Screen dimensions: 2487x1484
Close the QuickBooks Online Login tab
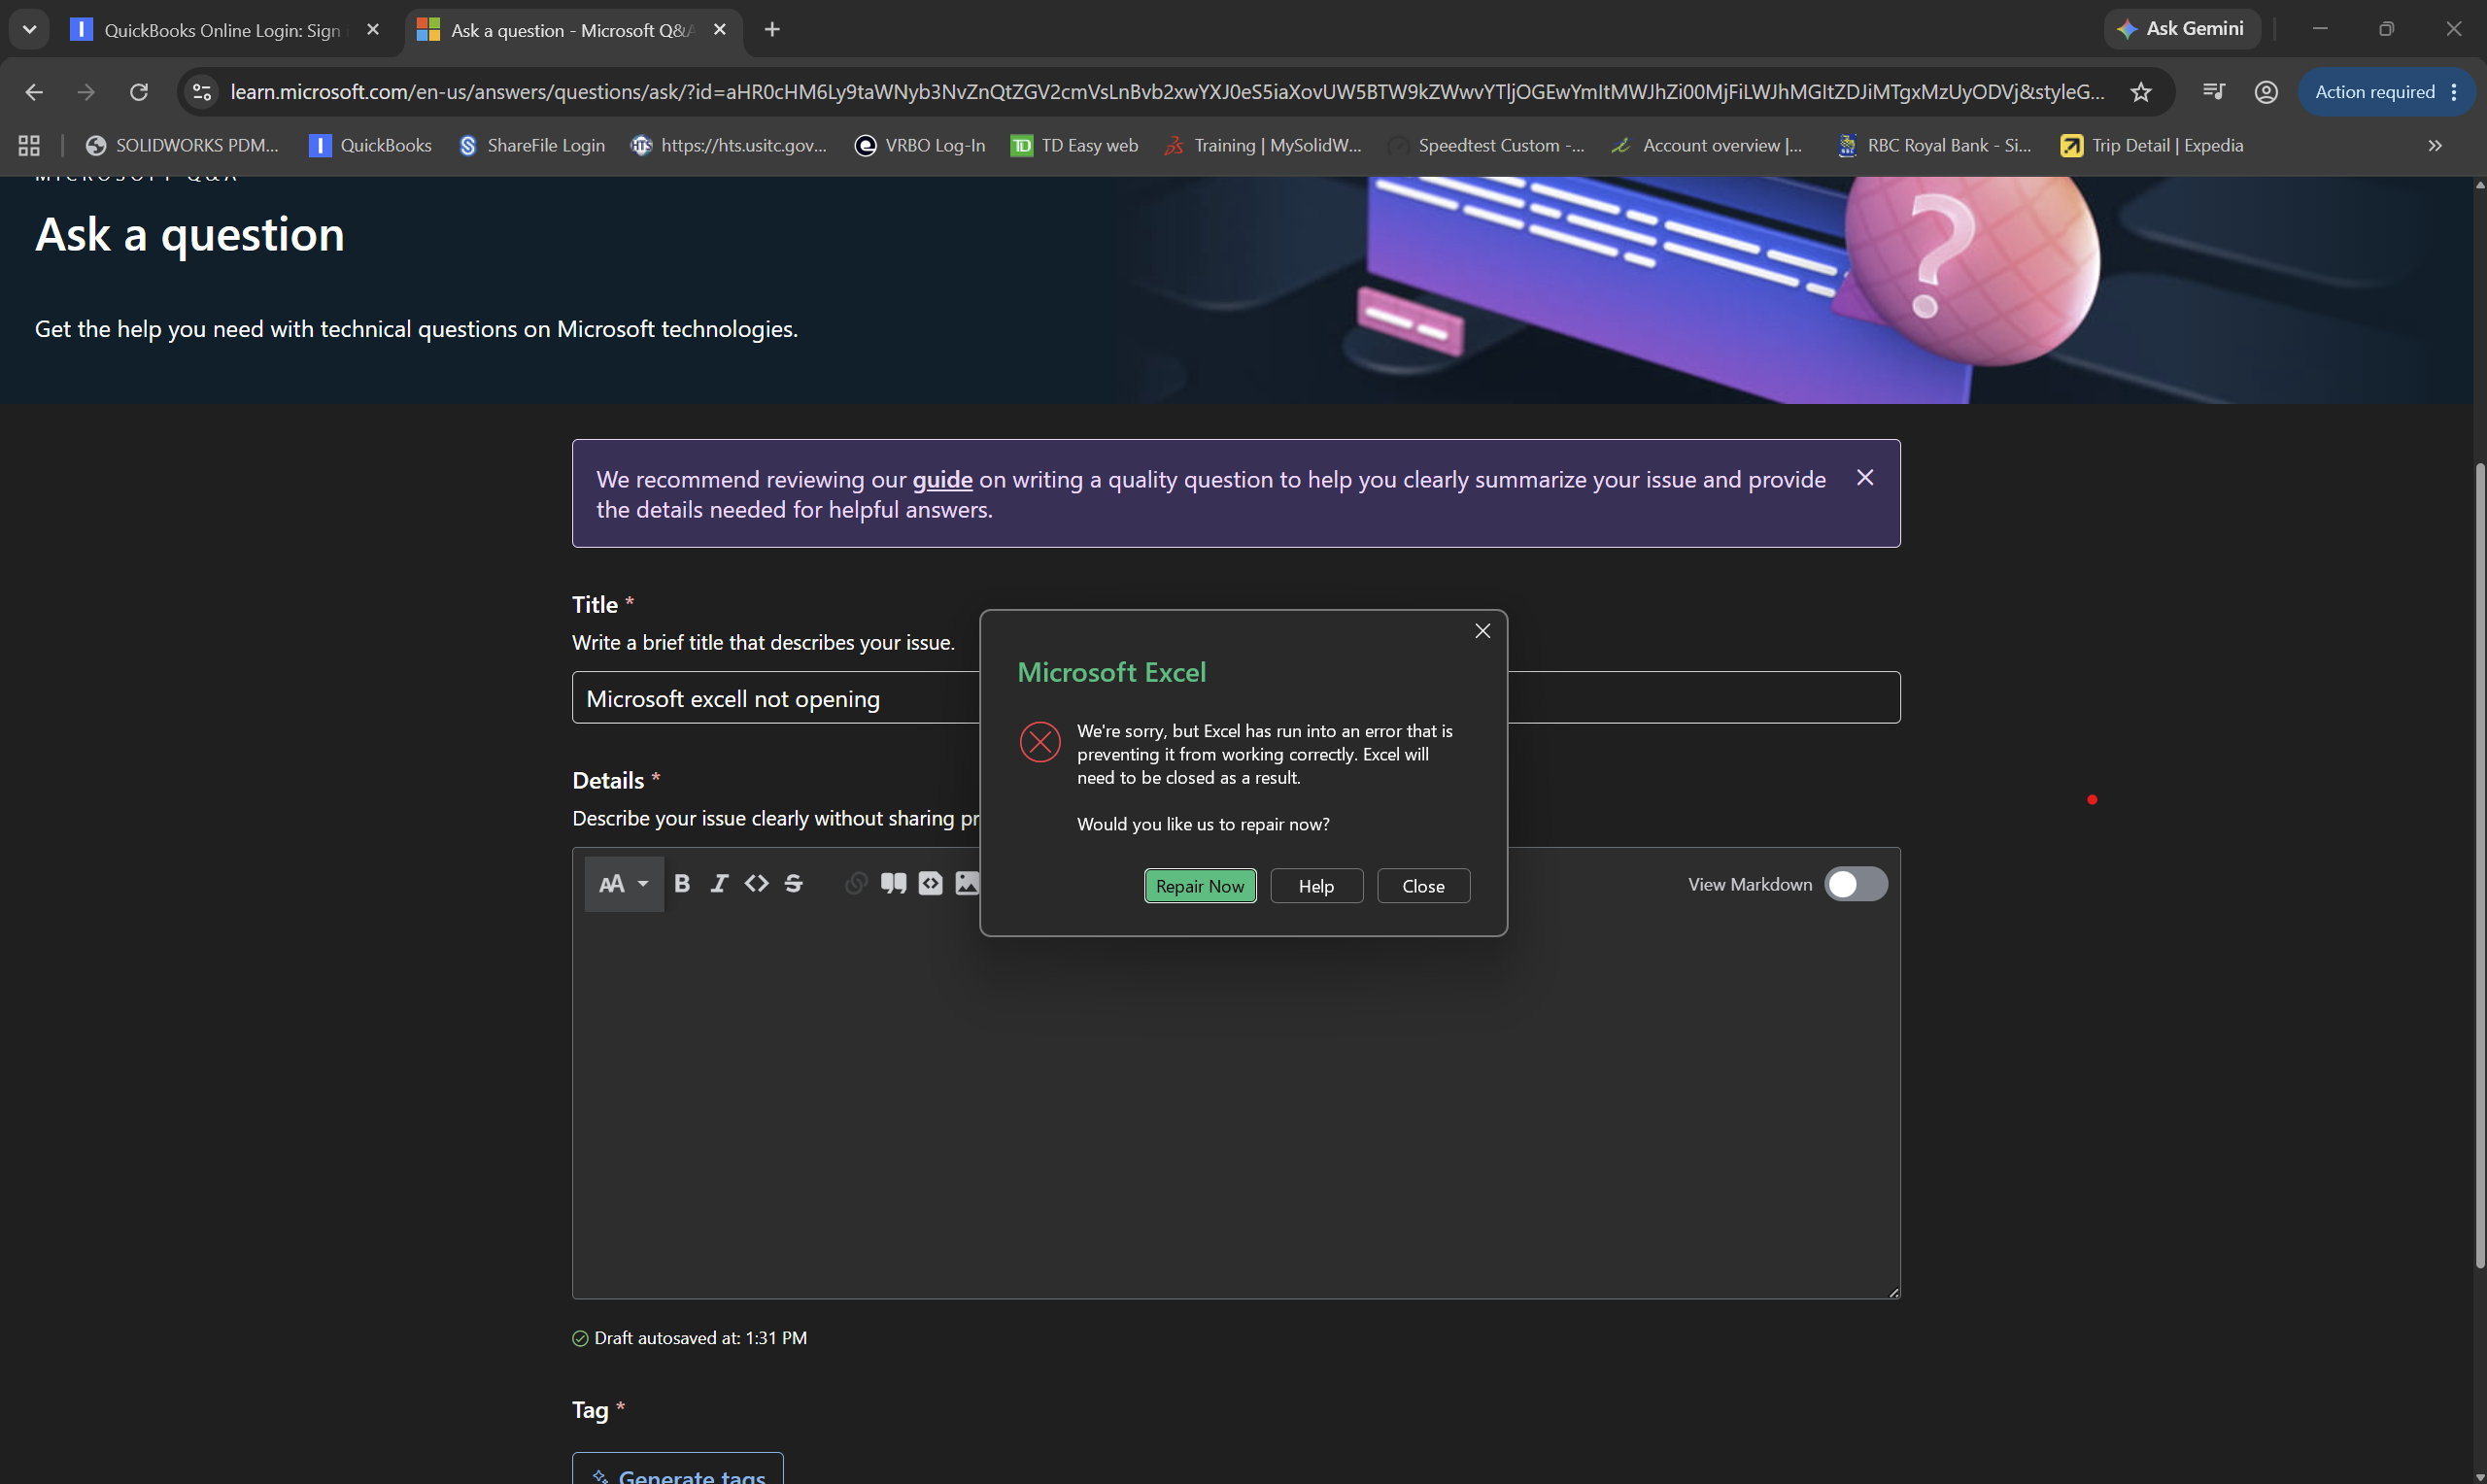[373, 30]
